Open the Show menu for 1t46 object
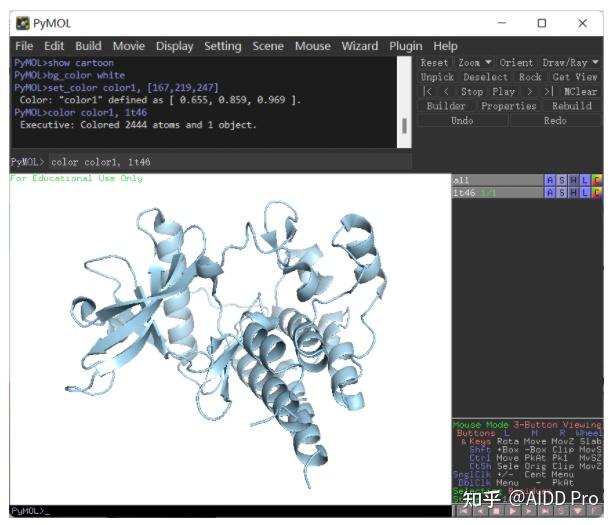The image size is (615, 525). (x=562, y=193)
